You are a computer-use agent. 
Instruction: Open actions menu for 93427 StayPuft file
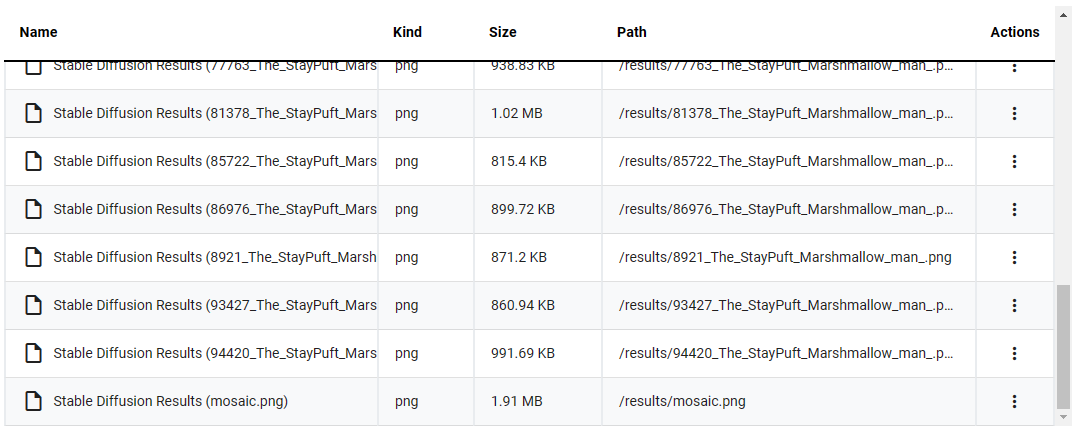tap(1014, 305)
